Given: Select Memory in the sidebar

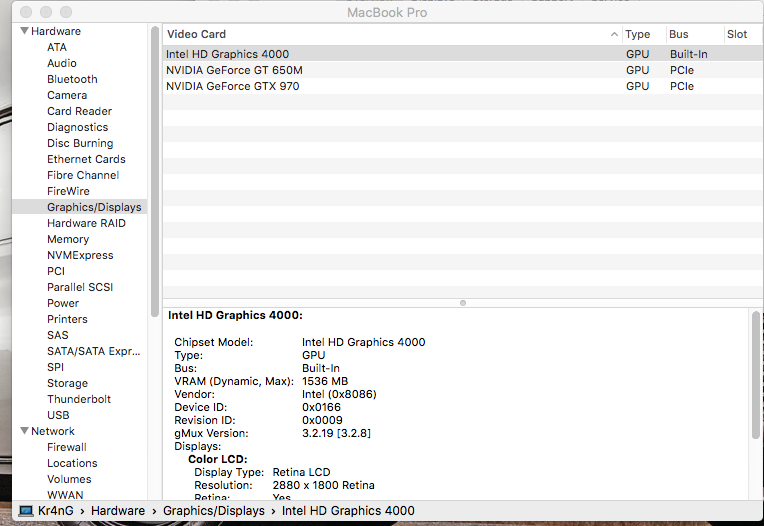Looking at the screenshot, I should point(68,239).
